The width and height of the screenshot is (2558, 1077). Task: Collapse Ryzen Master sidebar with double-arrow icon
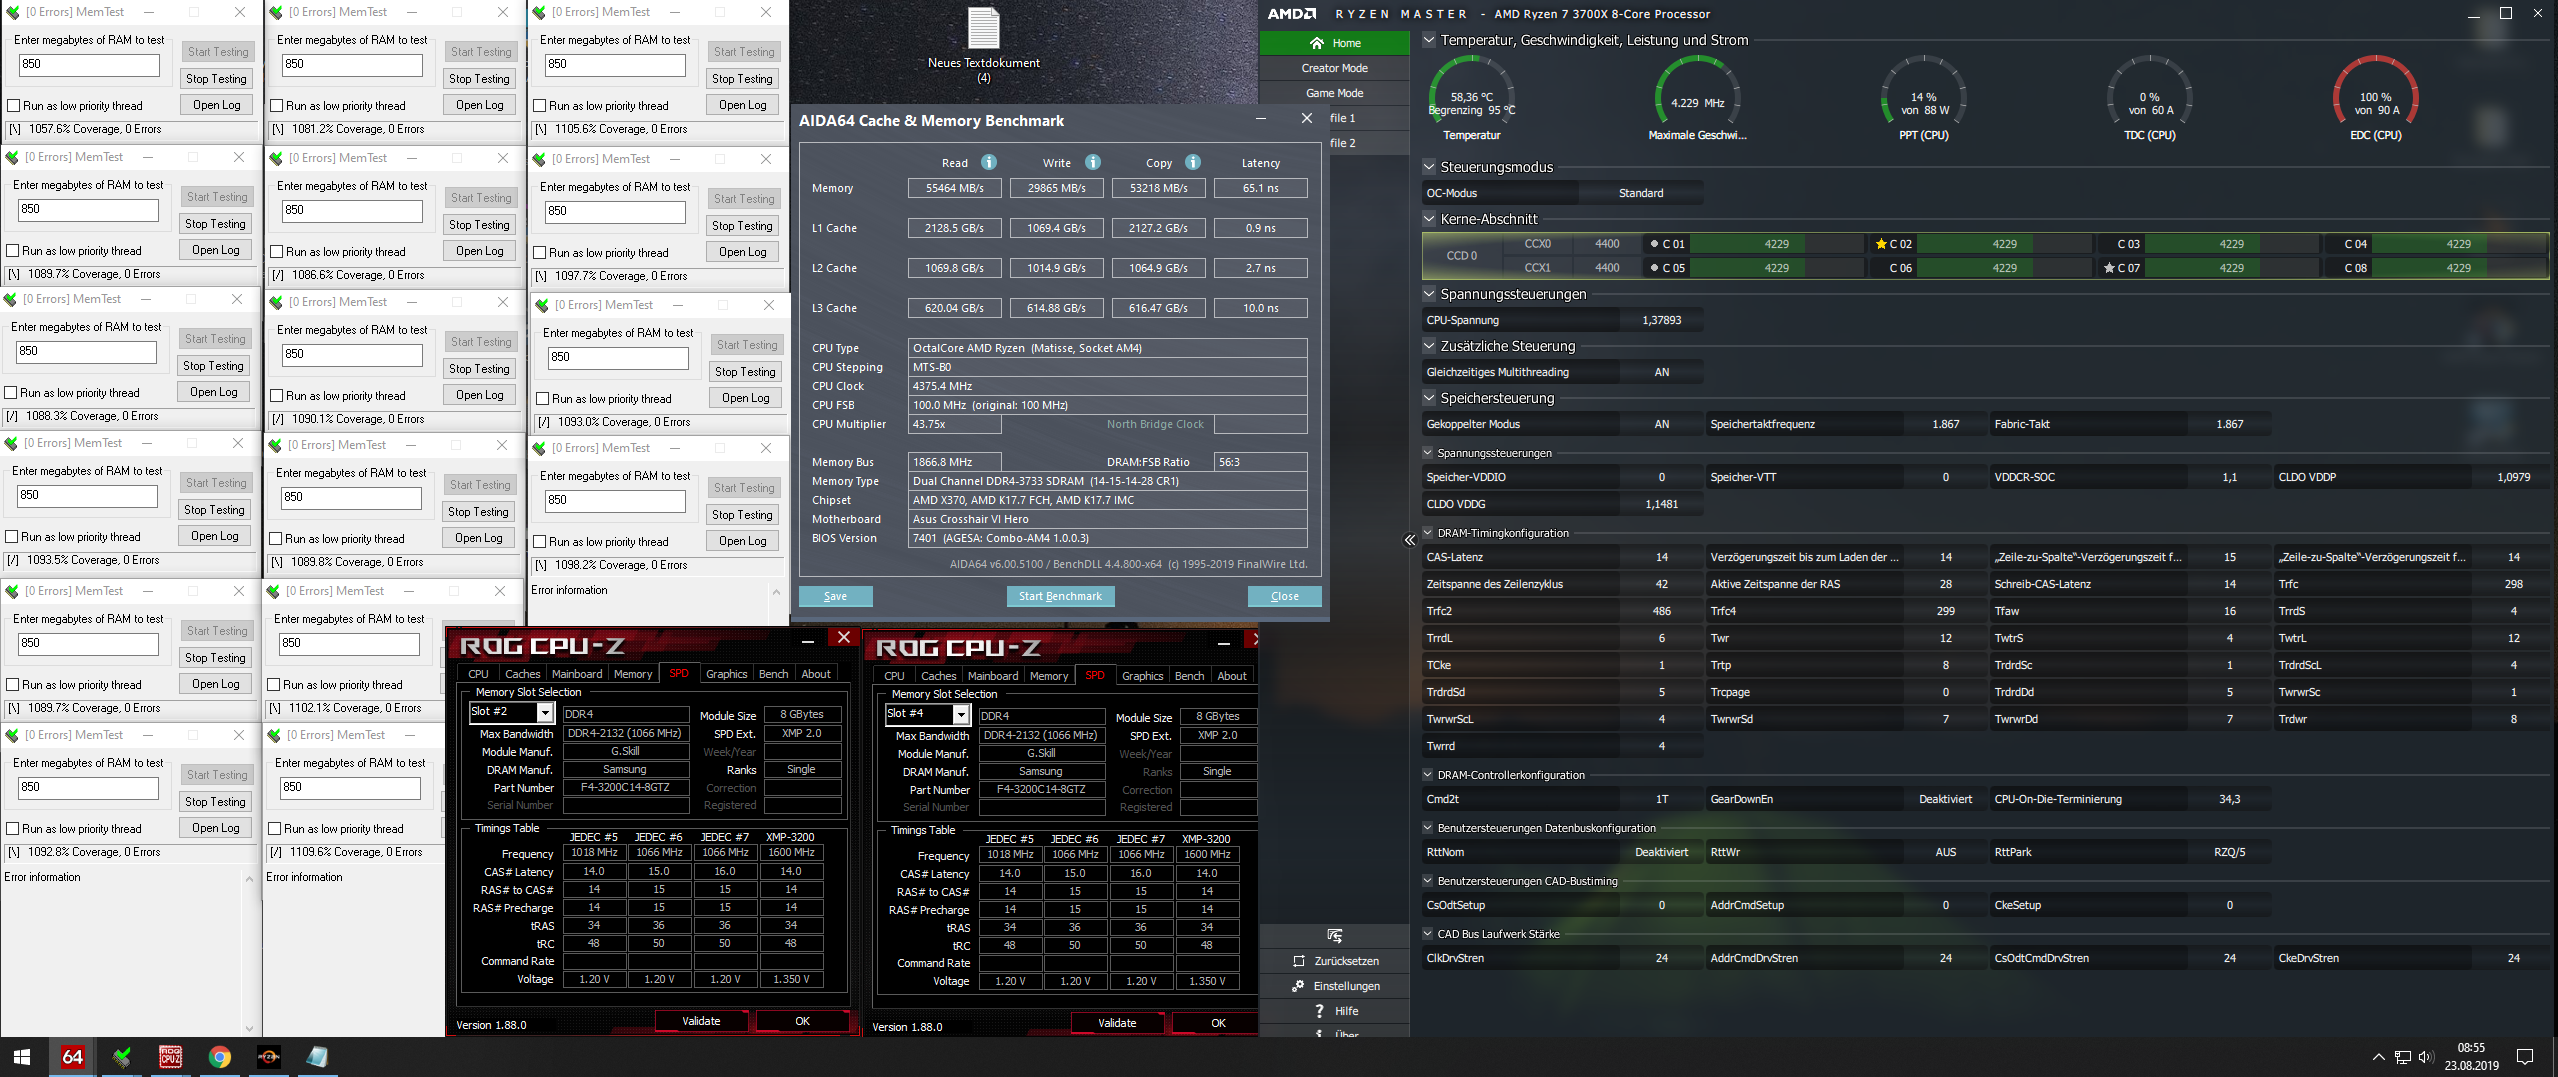pyautogui.click(x=1410, y=540)
